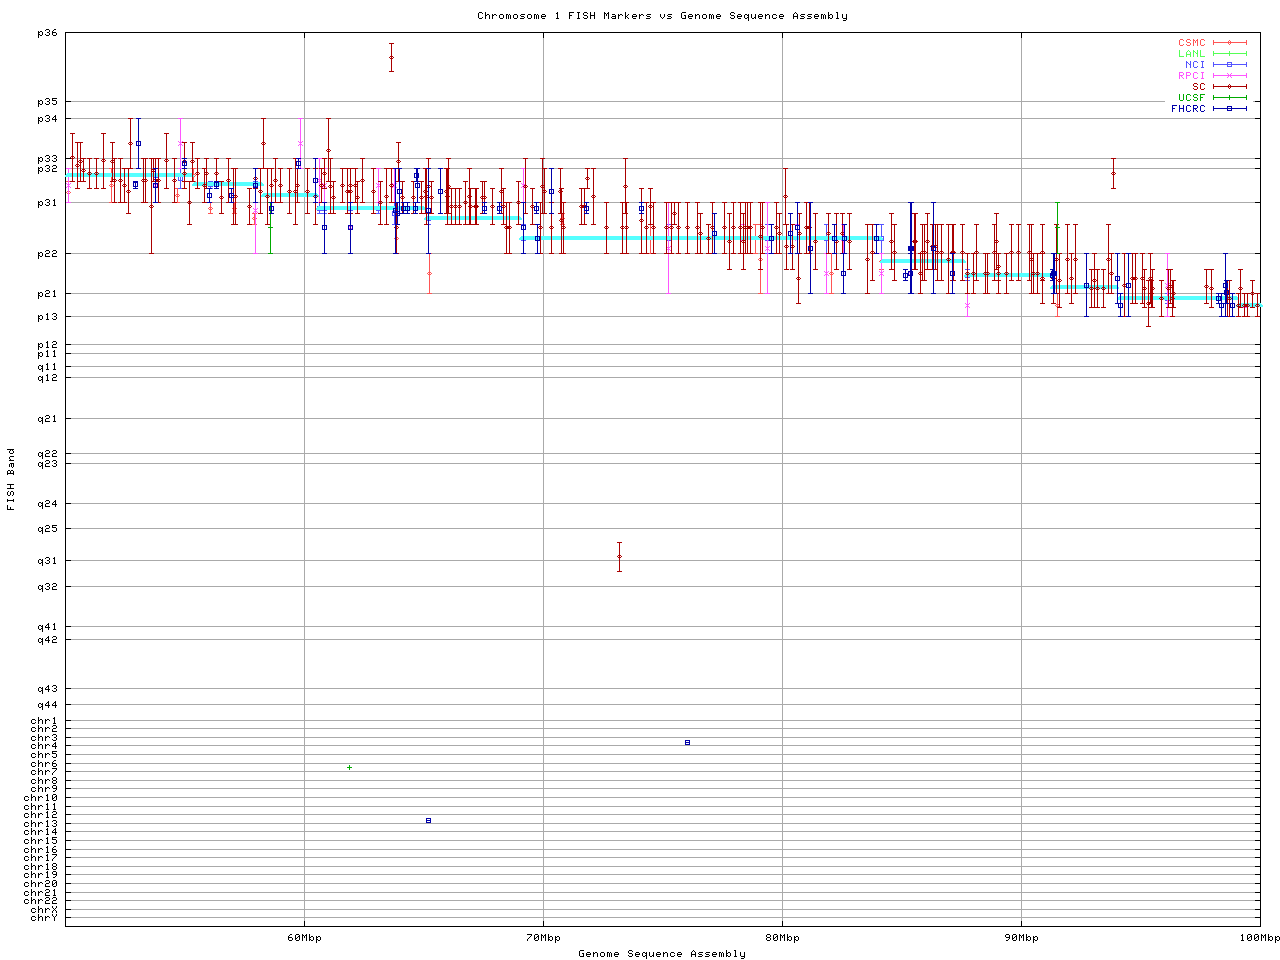
Task: Click the RPCI magenta legend marker
Action: point(1229,76)
